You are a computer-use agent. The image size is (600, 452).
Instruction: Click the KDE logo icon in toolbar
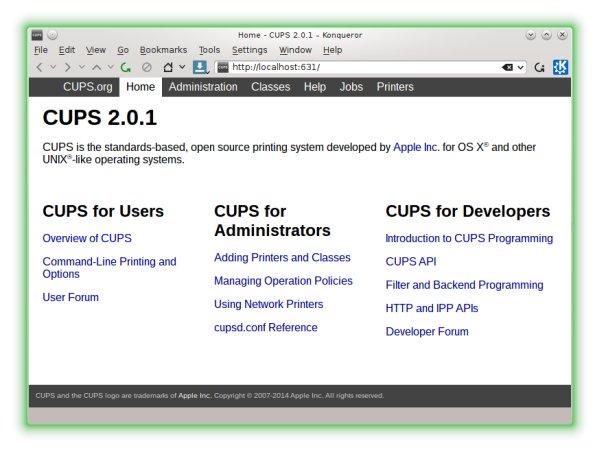(x=560, y=67)
